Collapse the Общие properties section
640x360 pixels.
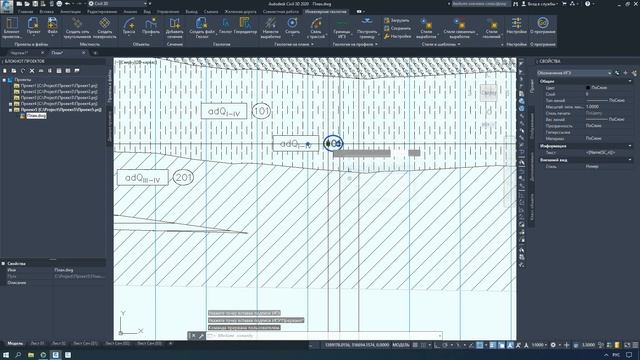630,81
